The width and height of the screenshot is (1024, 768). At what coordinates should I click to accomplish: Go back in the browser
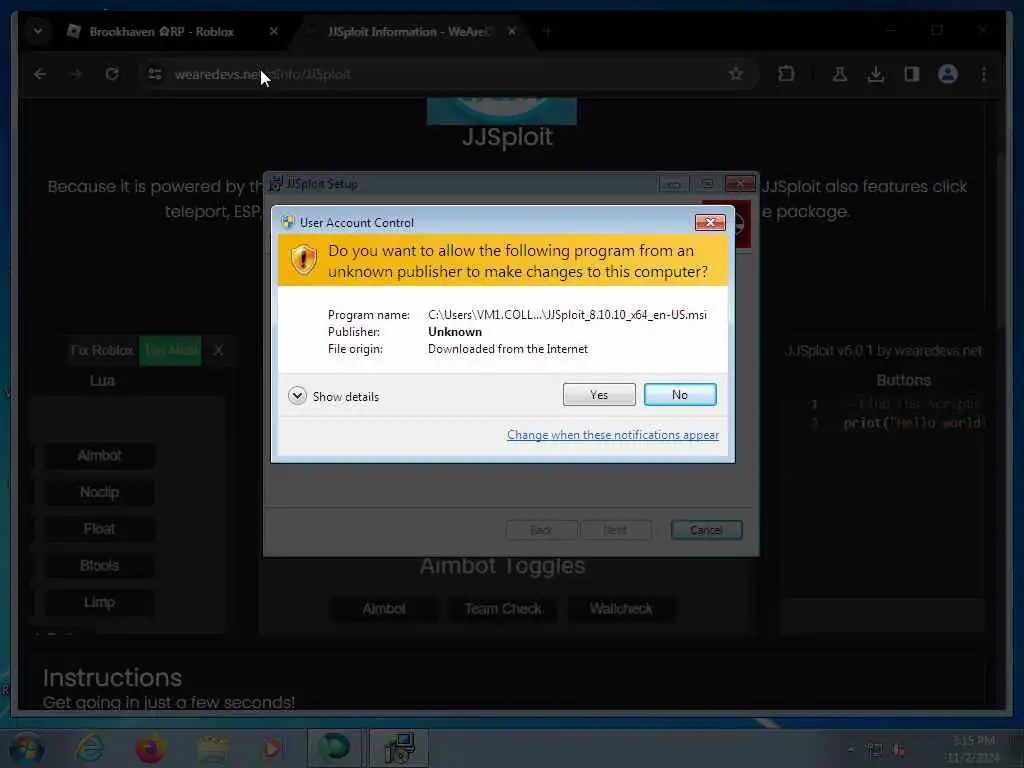(x=40, y=74)
